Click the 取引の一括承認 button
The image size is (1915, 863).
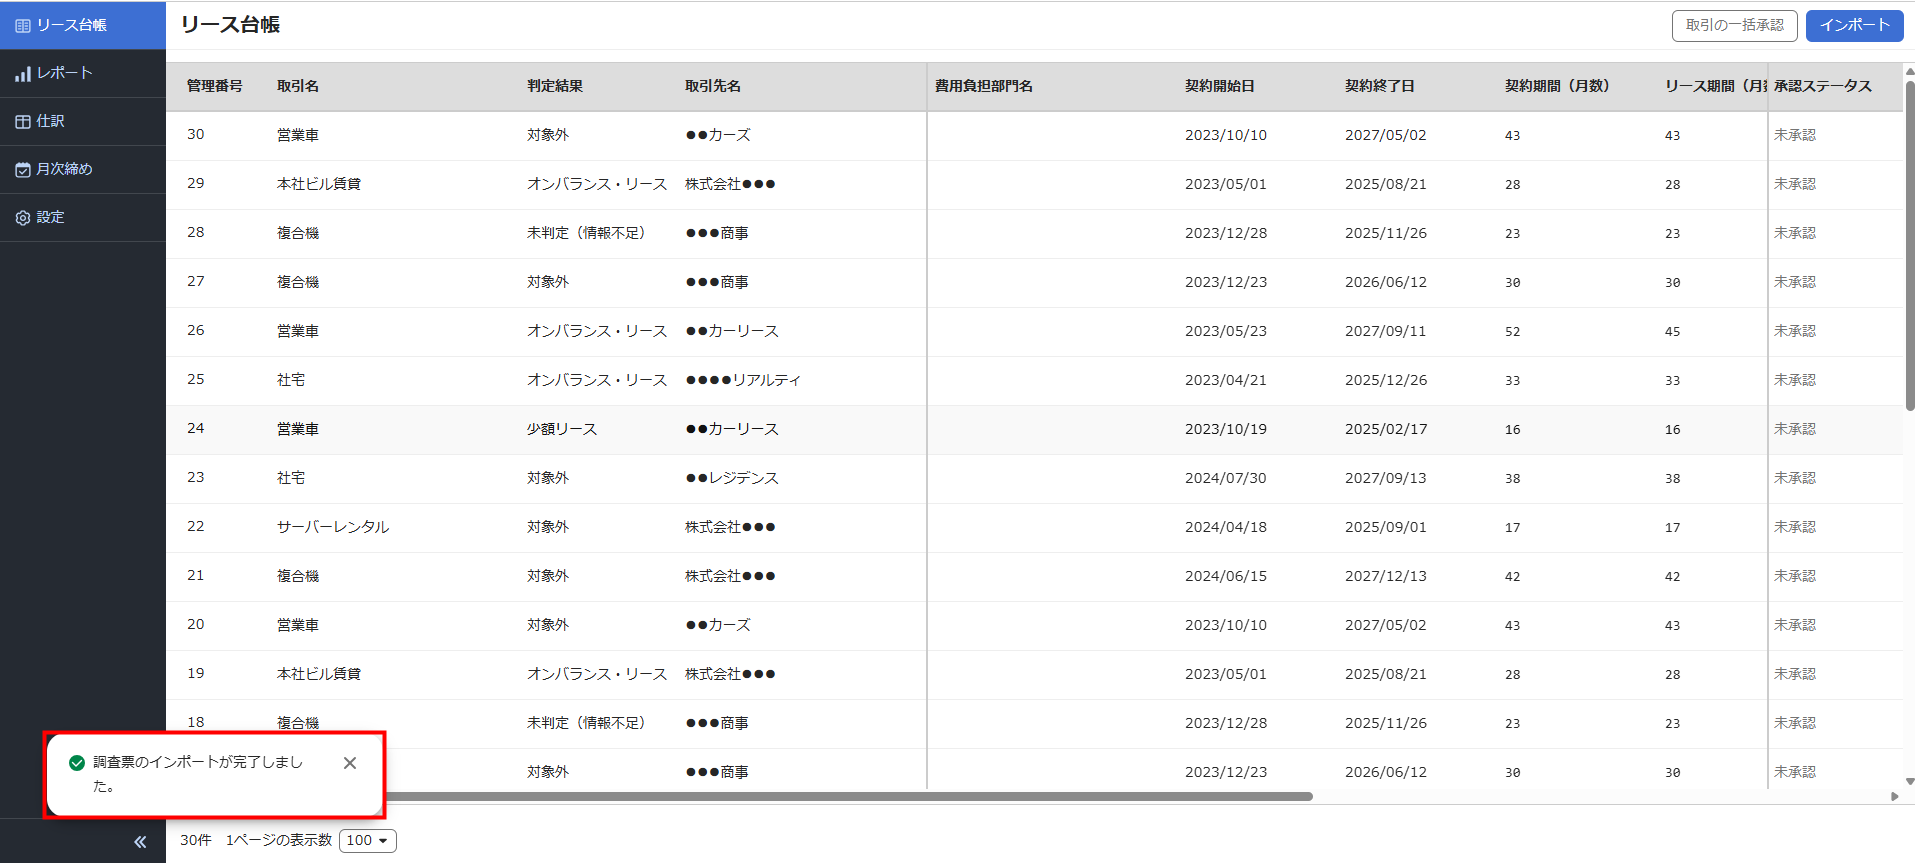(1734, 25)
